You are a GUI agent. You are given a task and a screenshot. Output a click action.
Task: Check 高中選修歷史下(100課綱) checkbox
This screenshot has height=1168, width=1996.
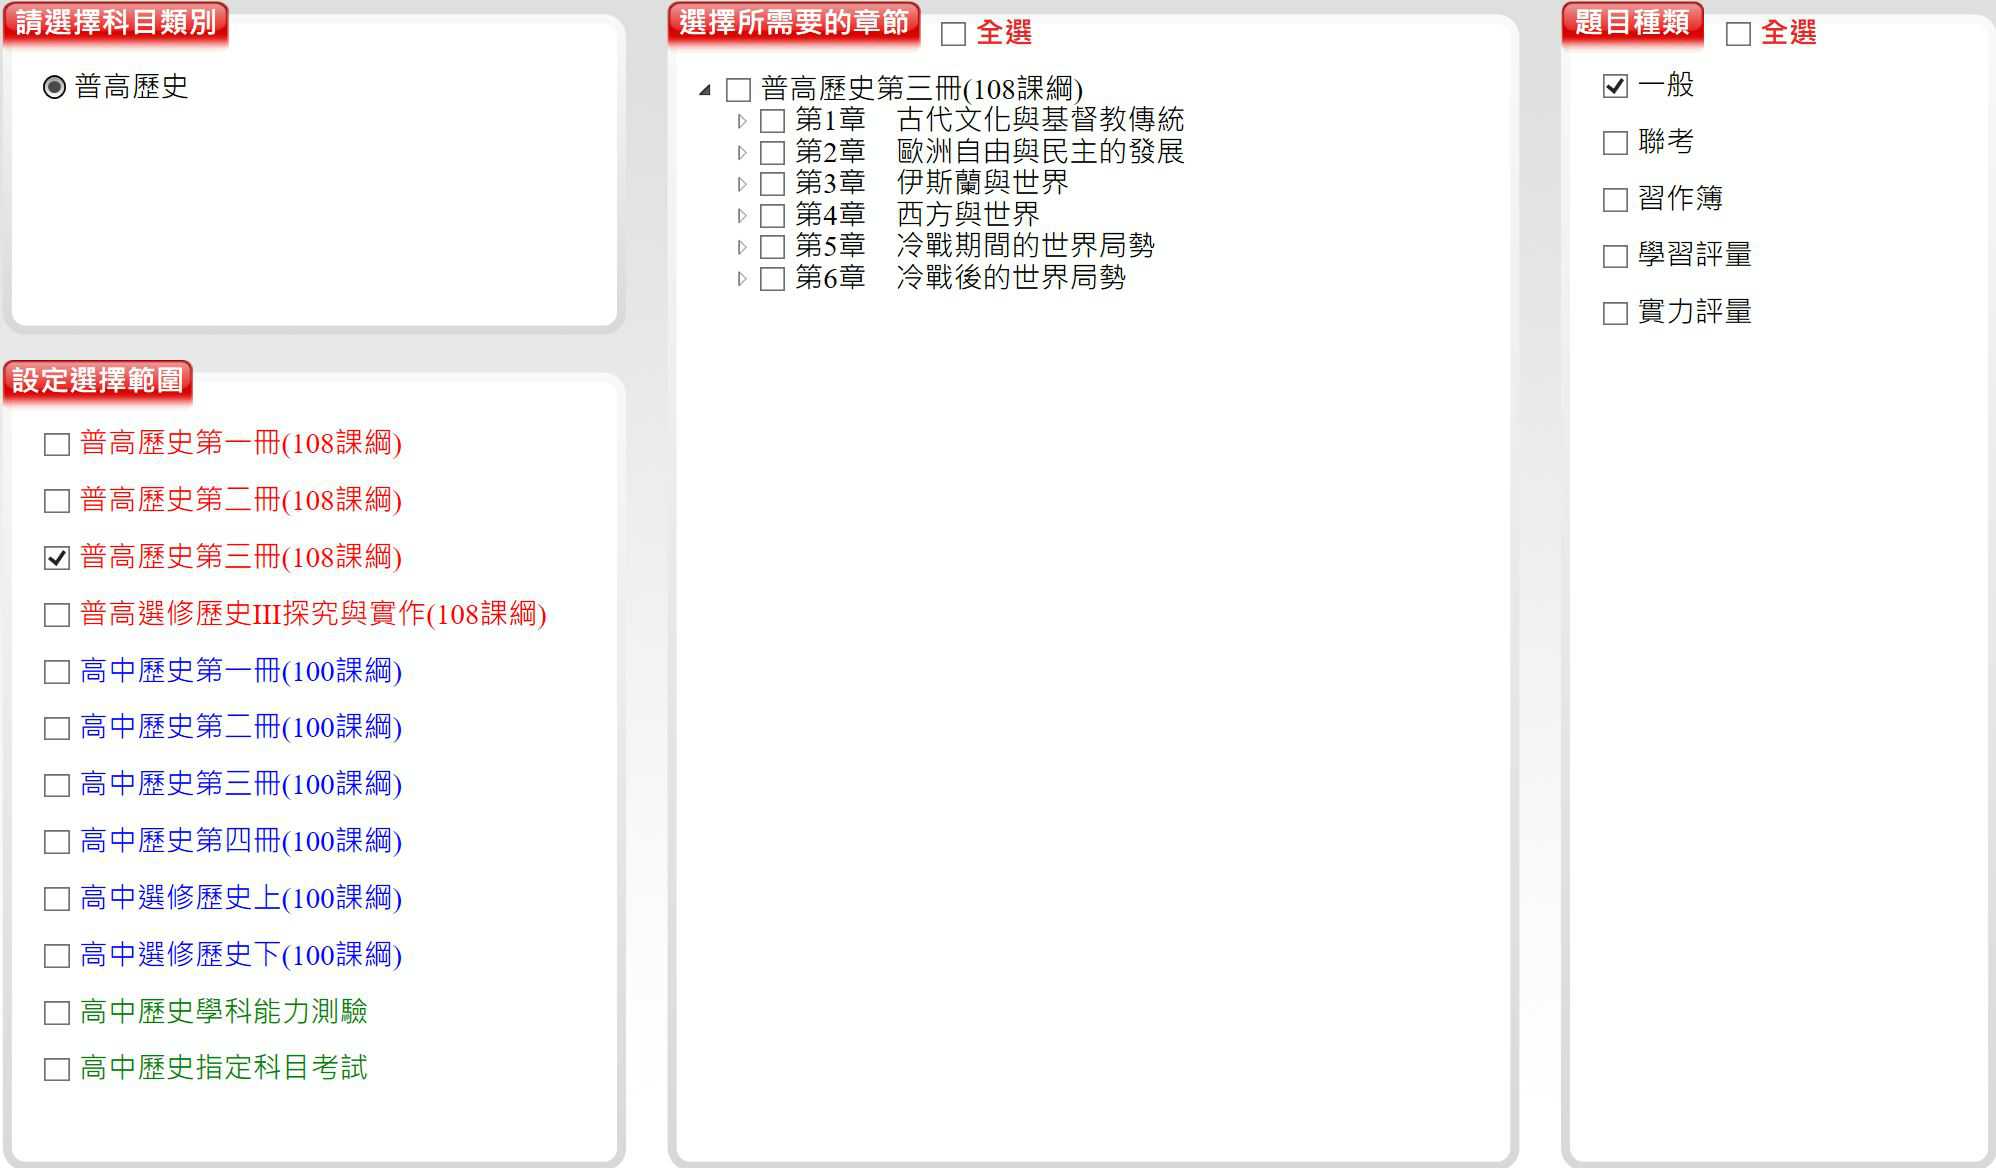coord(57,956)
